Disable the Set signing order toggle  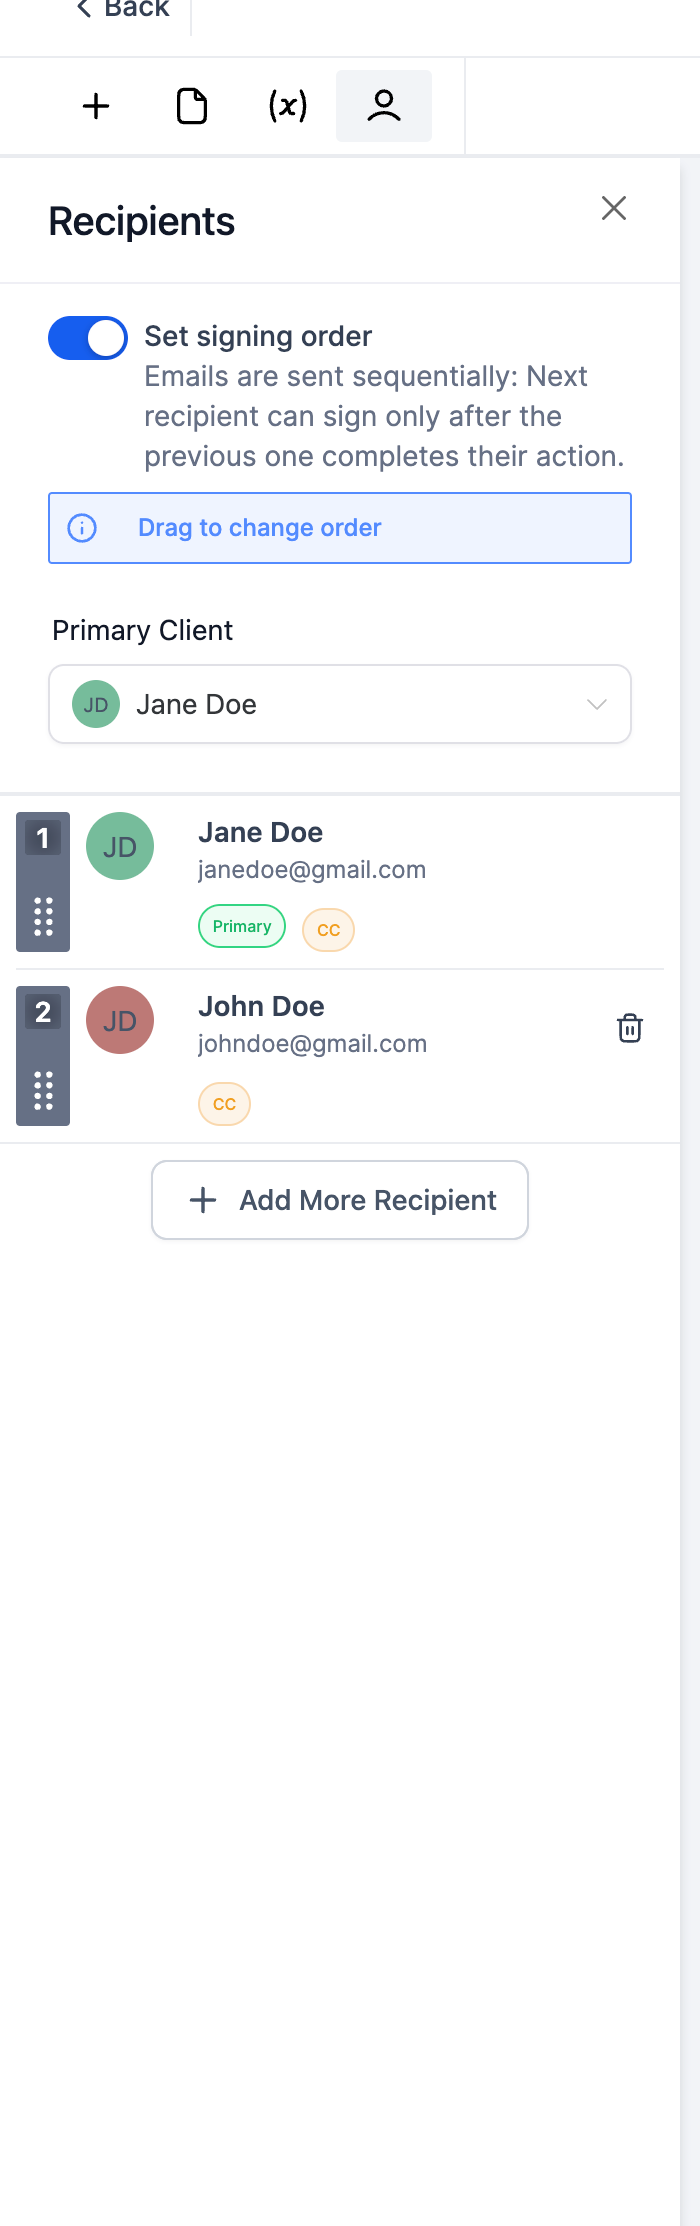[x=88, y=338]
